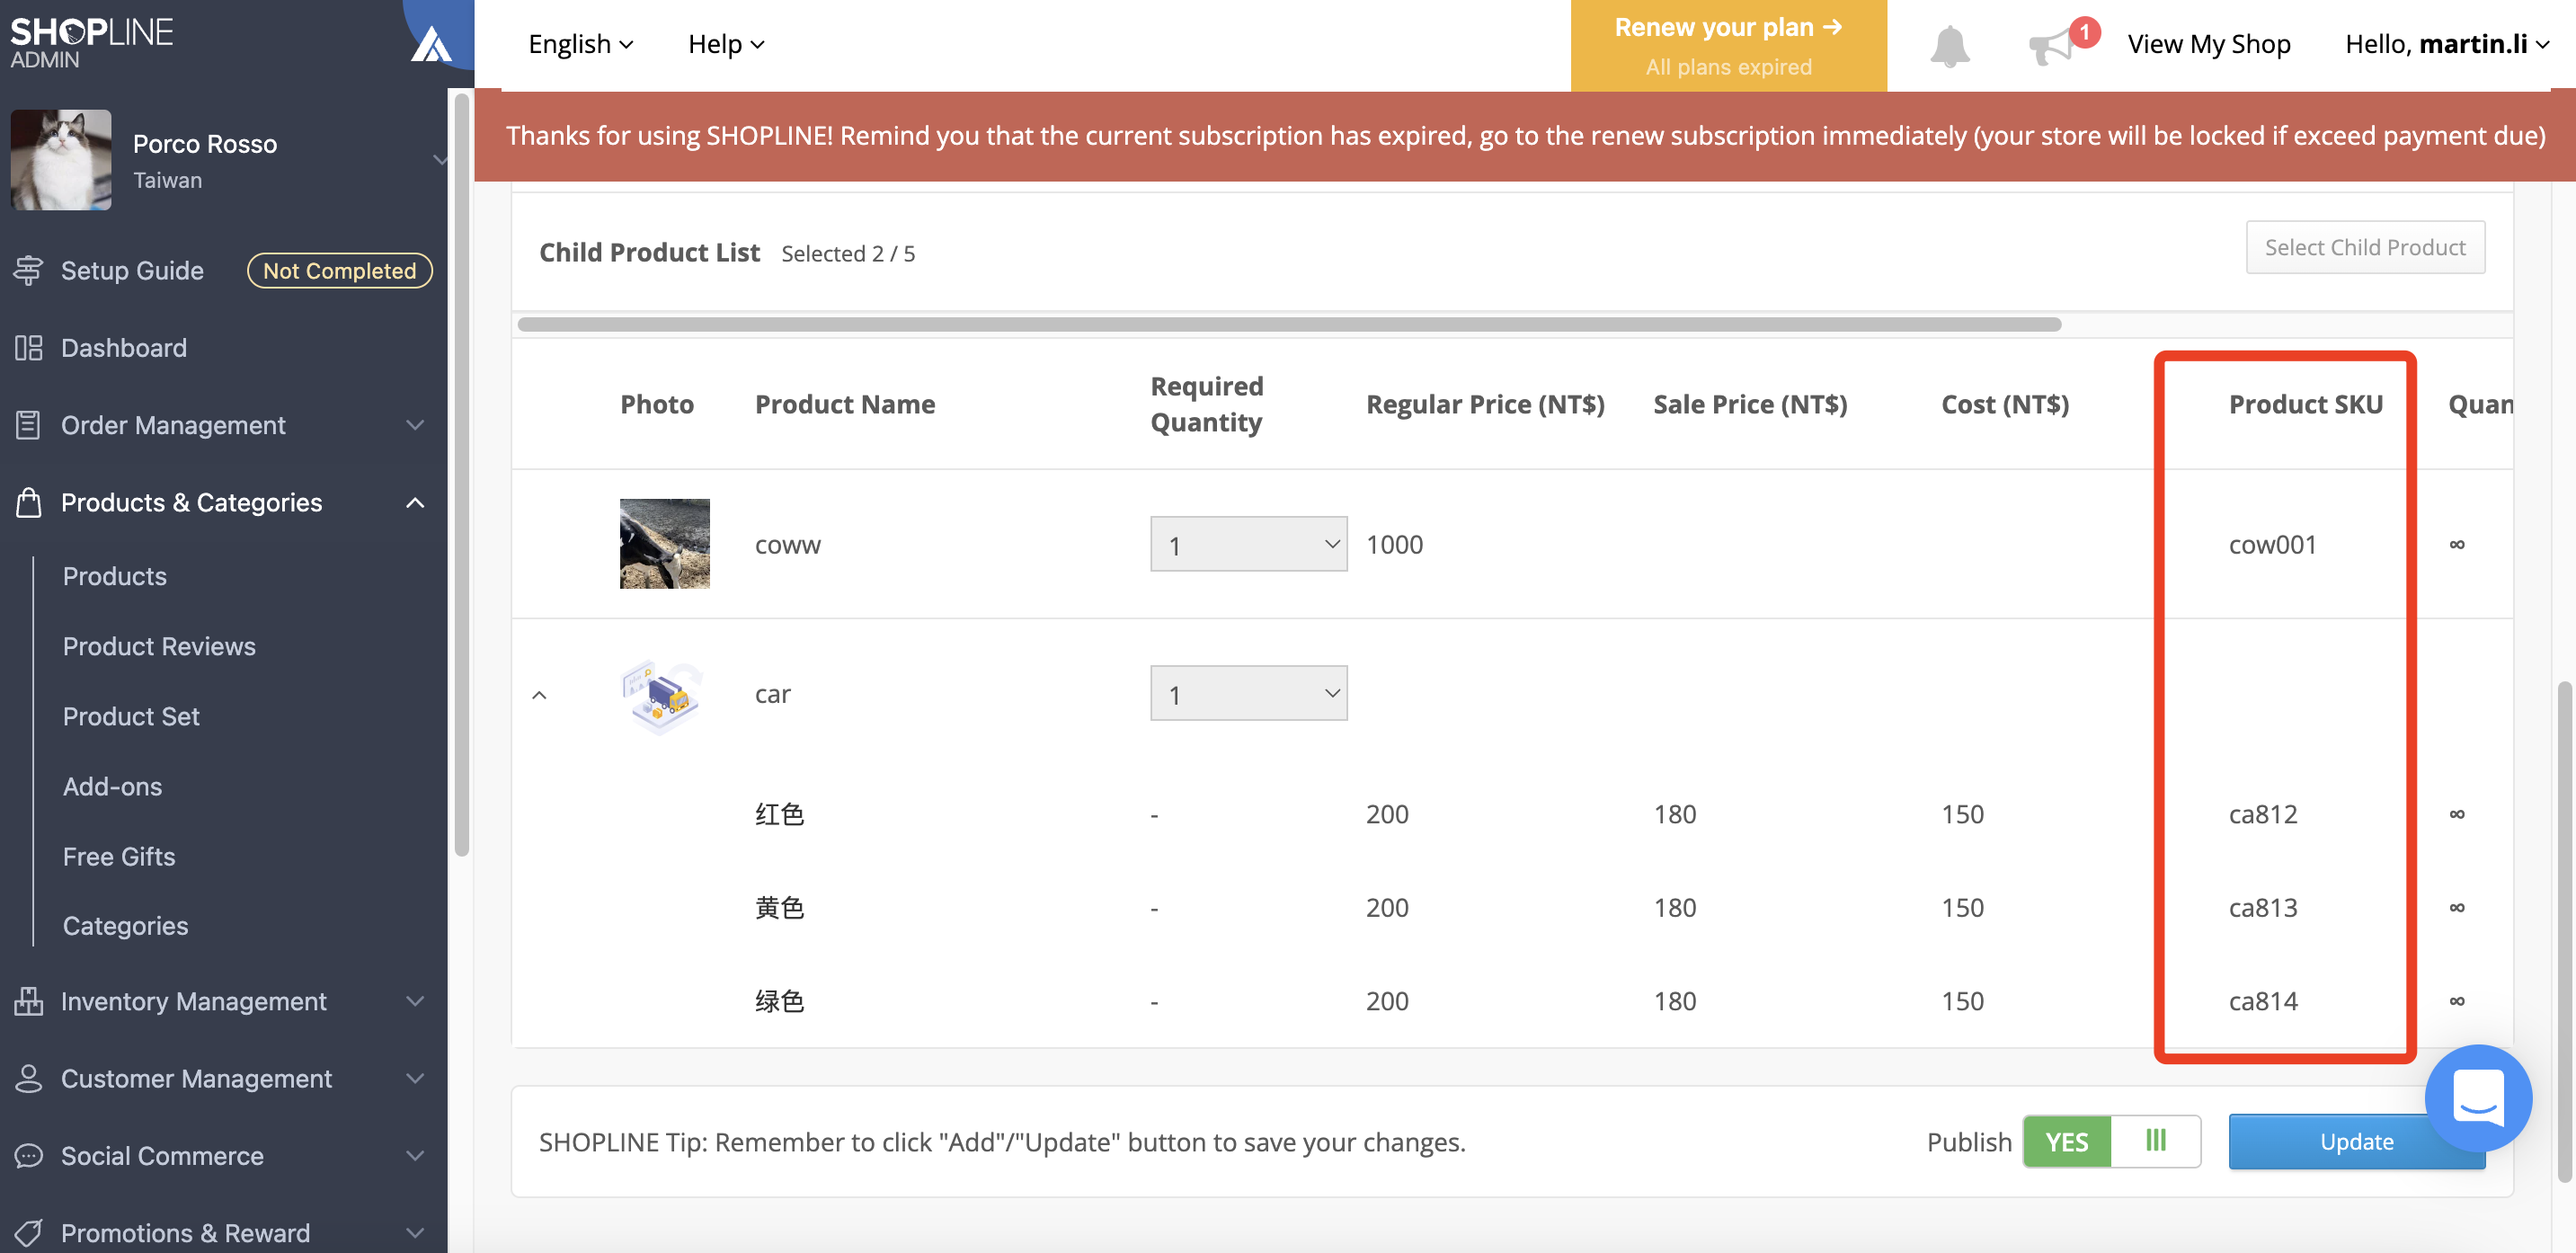2576x1253 pixels.
Task: Click the Not Completed badge
Action: coord(339,270)
